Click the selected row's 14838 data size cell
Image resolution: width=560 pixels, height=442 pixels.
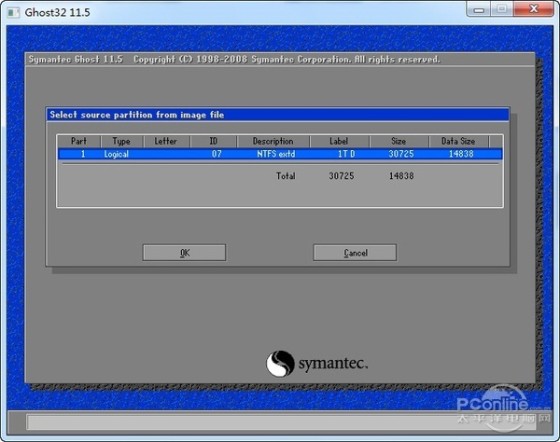[x=461, y=154]
